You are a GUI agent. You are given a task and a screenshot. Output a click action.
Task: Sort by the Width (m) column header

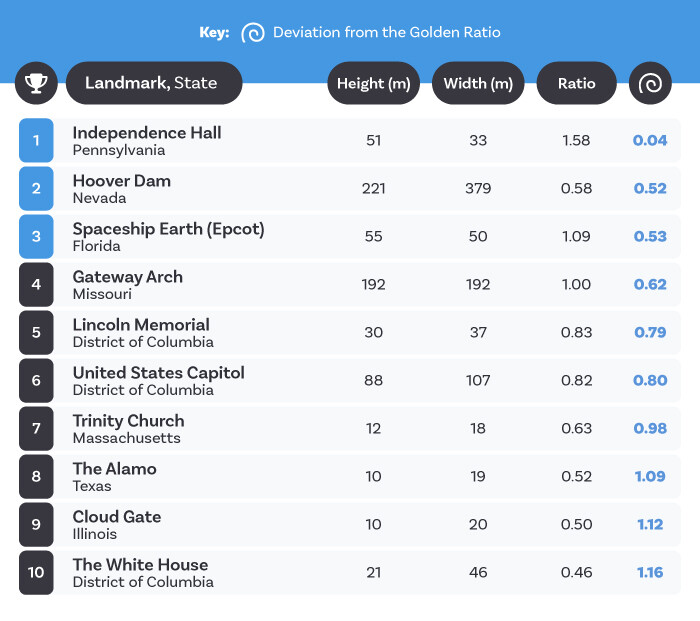pyautogui.click(x=478, y=83)
